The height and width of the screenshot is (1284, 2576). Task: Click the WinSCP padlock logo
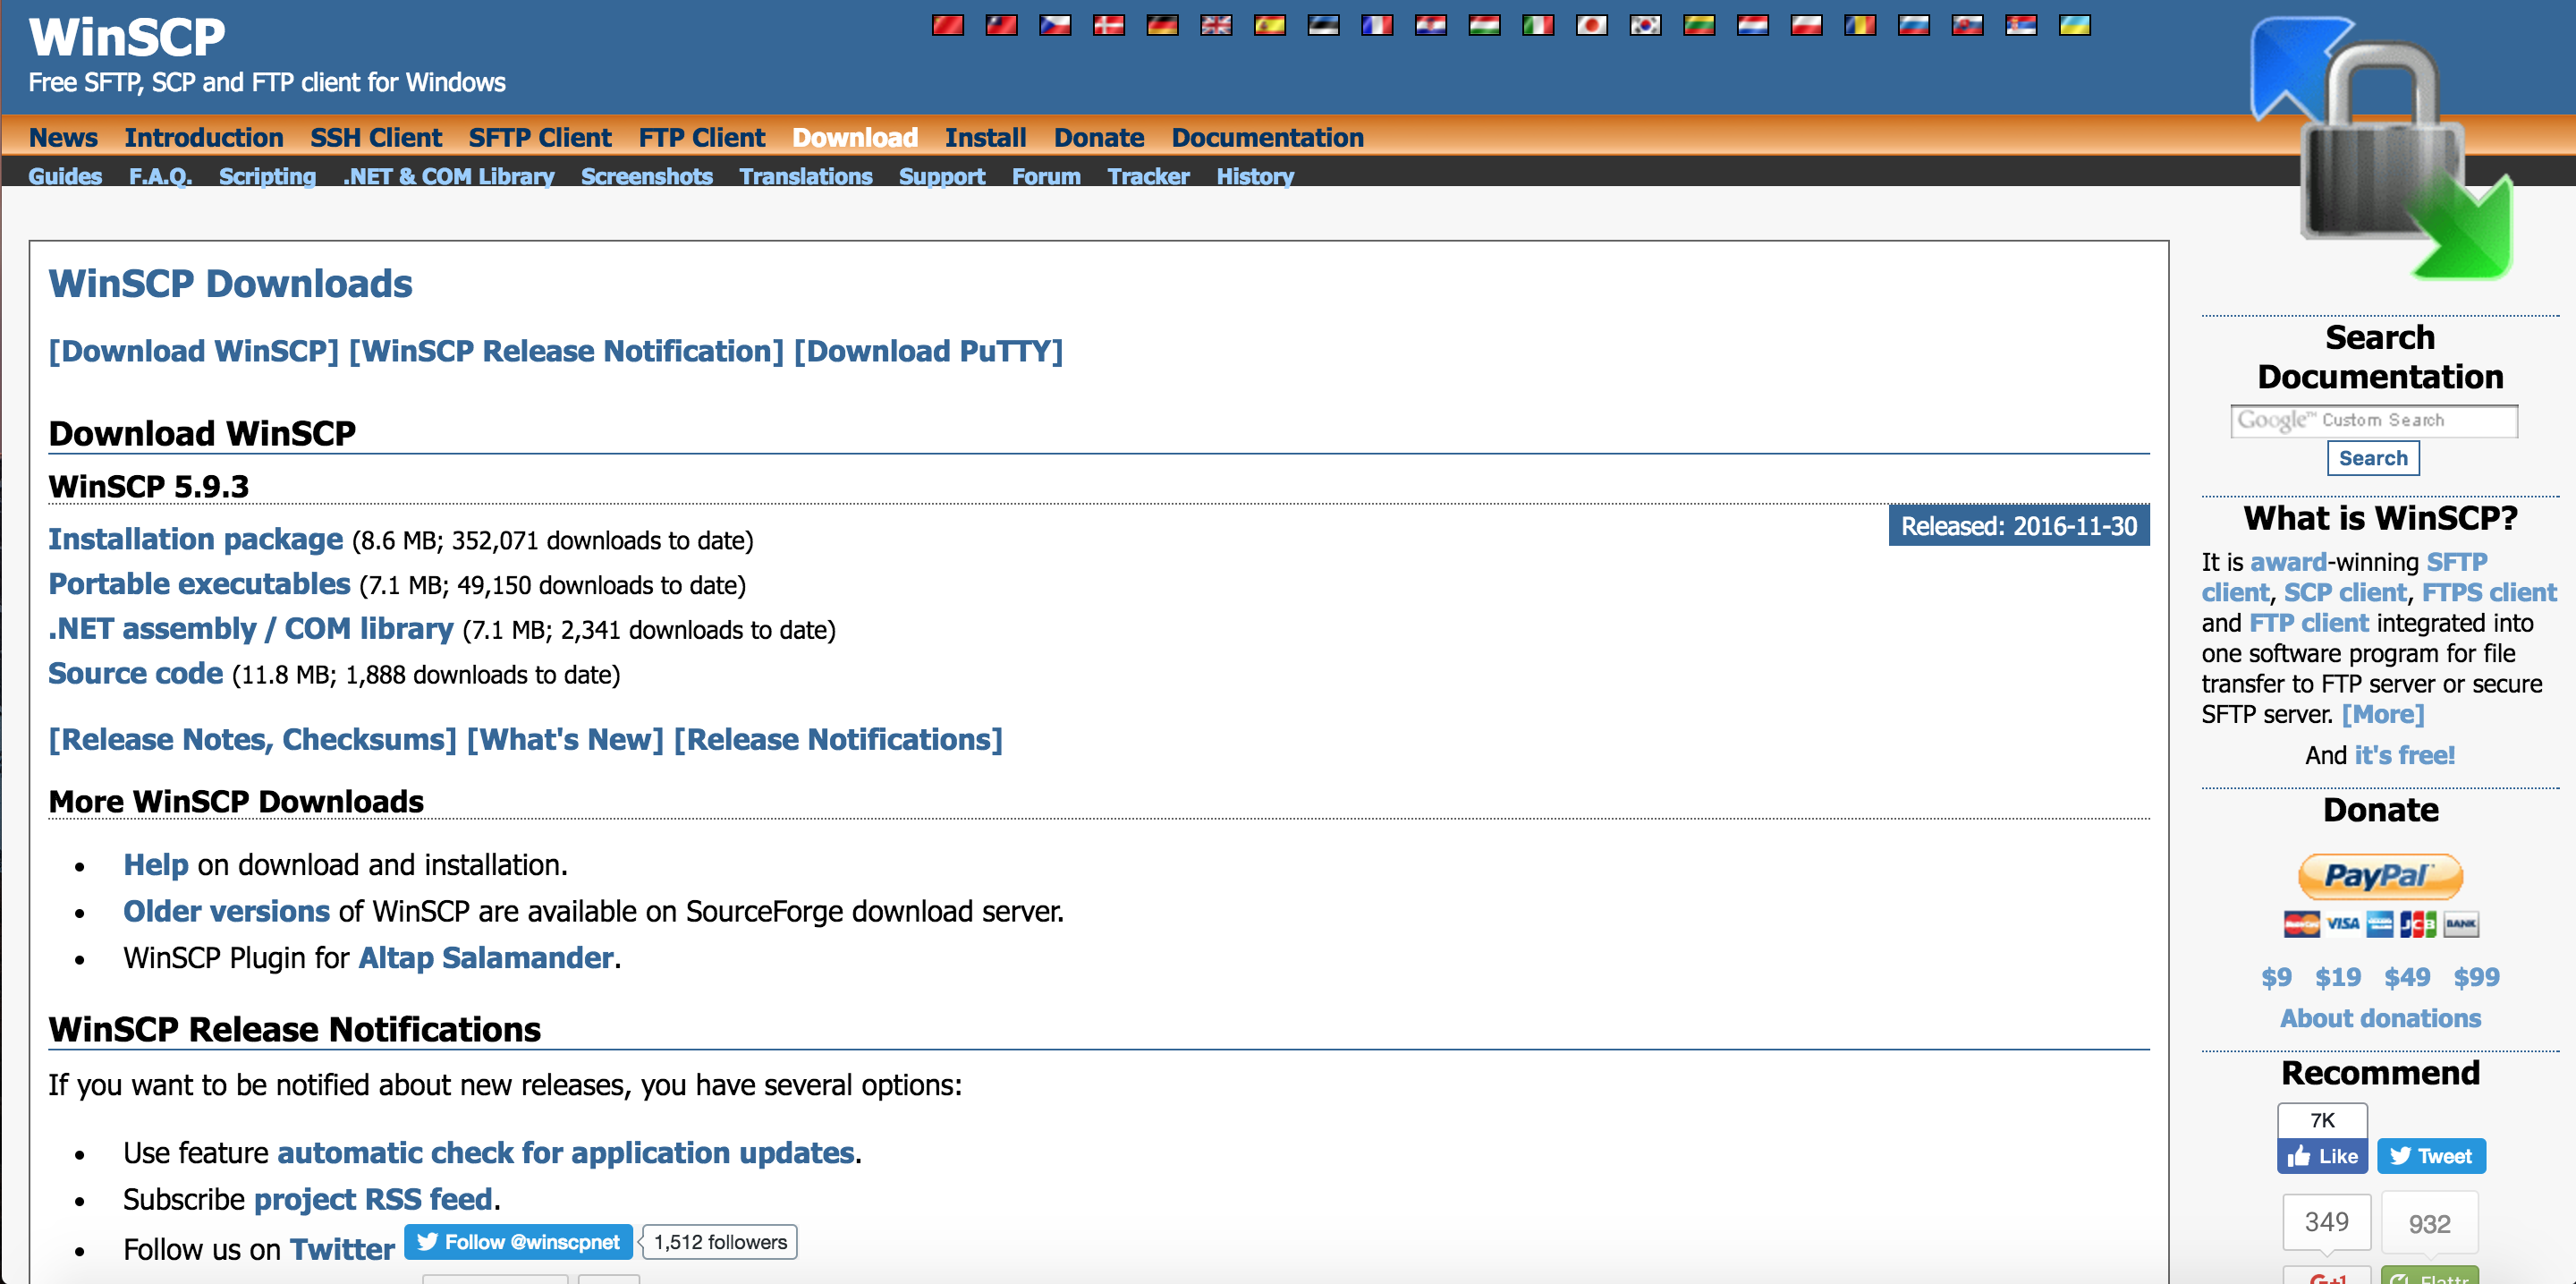coord(2381,148)
